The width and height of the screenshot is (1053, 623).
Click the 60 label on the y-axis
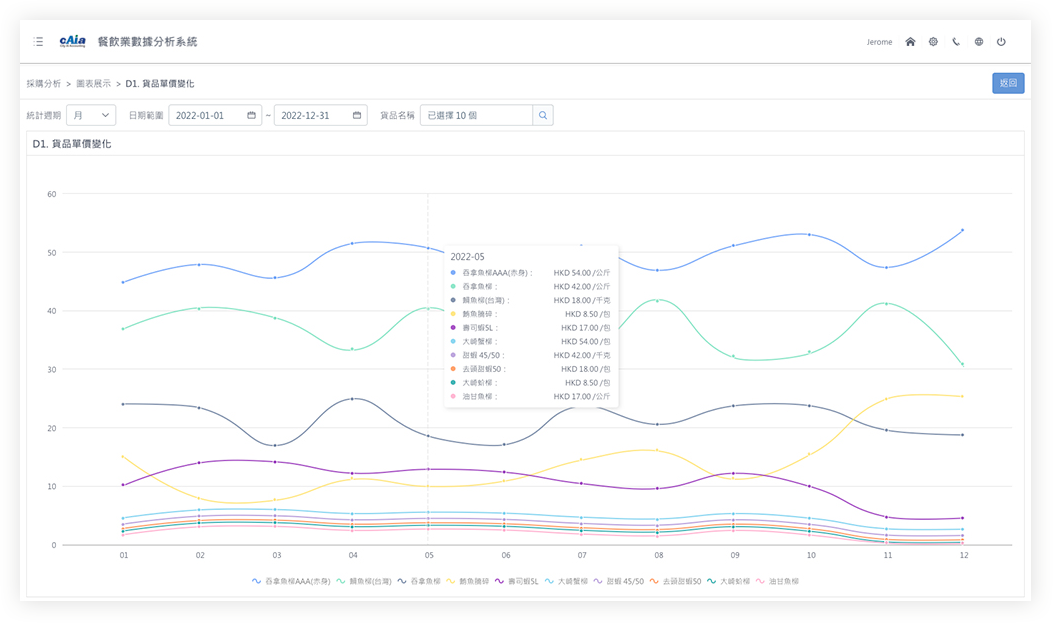[52, 194]
